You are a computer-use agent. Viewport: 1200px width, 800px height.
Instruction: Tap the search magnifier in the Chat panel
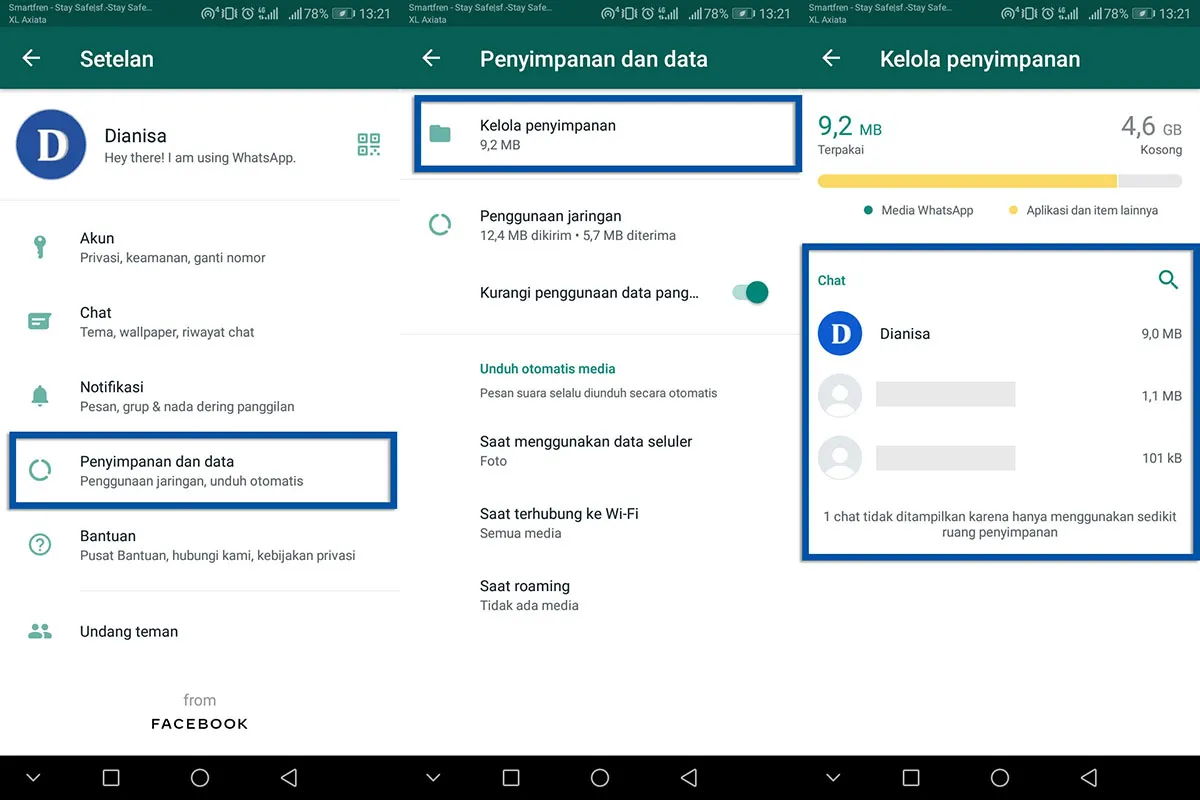pos(1168,280)
